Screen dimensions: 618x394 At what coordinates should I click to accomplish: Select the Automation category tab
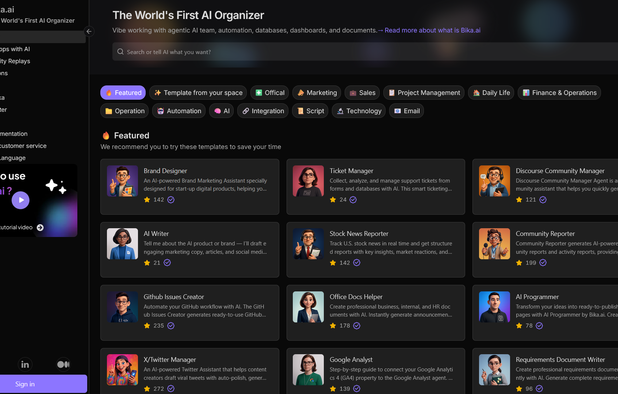179,111
